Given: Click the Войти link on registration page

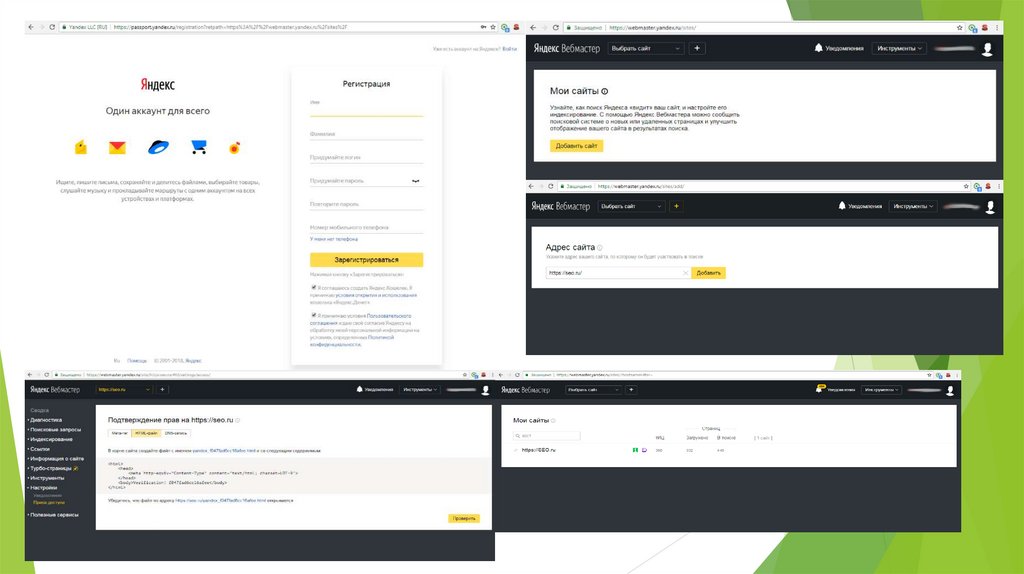Looking at the screenshot, I should tap(509, 49).
